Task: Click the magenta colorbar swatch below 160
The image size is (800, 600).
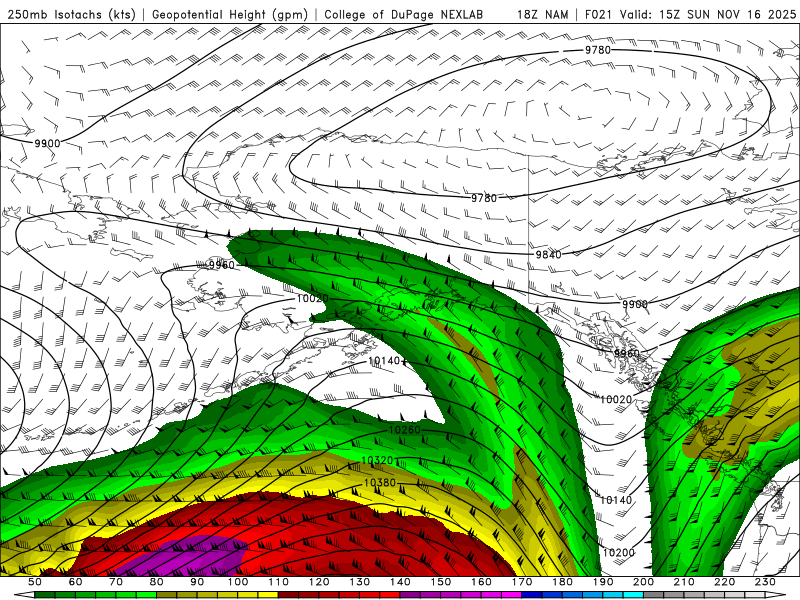Action: [x=492, y=595]
